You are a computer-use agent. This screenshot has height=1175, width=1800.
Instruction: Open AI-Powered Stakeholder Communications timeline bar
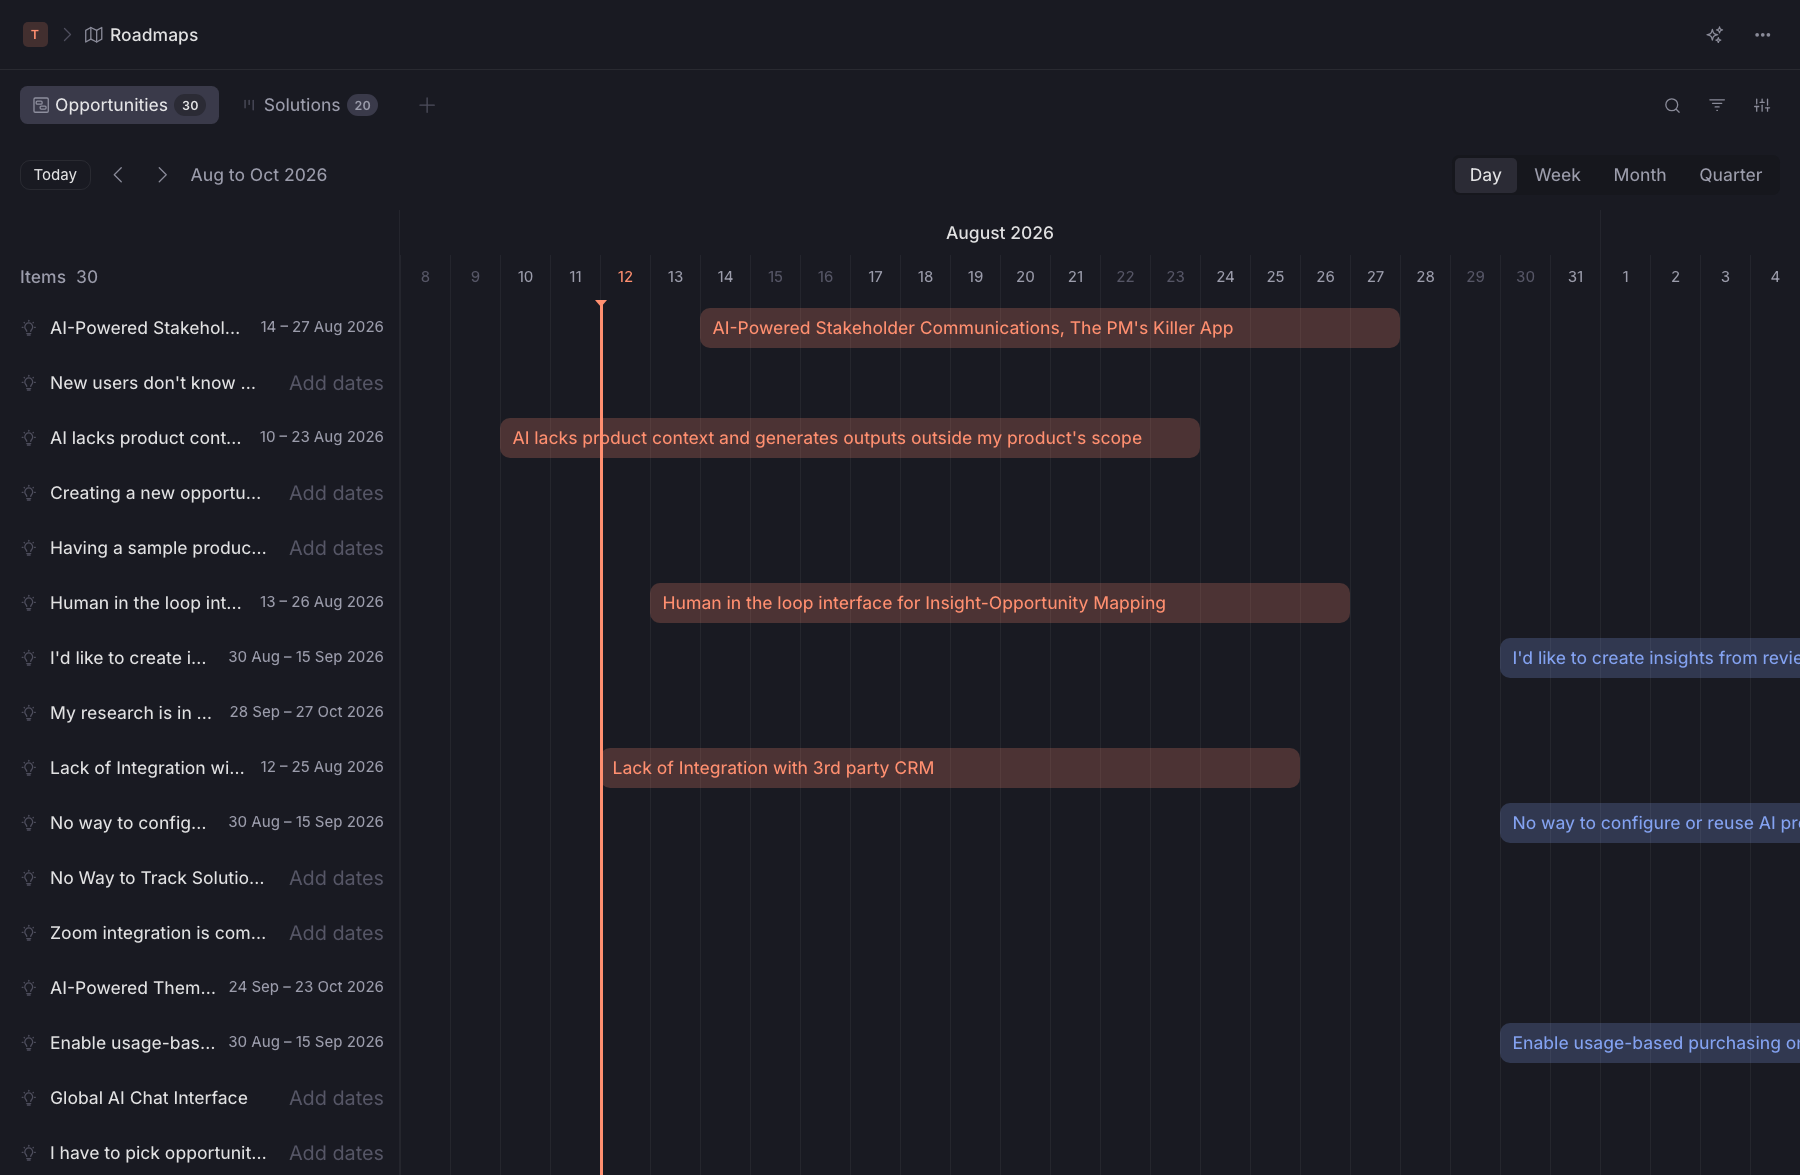pyautogui.click(x=1050, y=328)
